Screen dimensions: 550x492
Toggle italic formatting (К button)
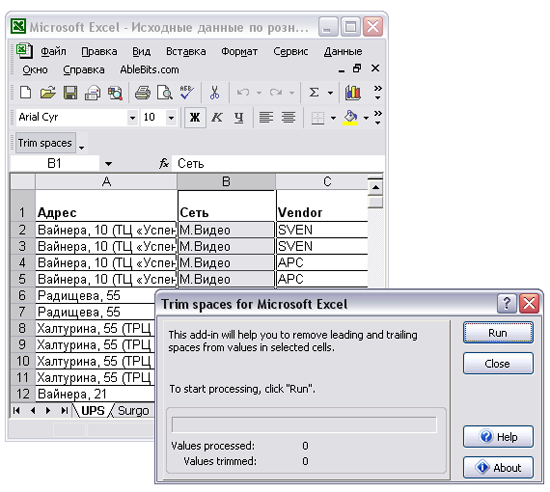217,117
